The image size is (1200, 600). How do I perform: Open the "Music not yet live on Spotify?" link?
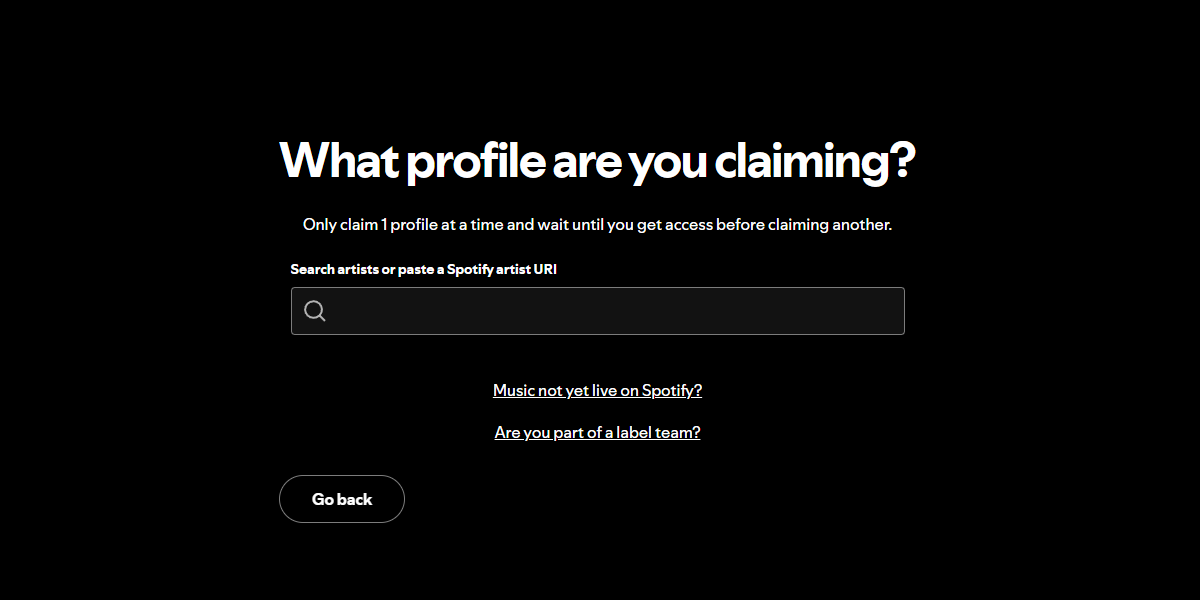click(x=597, y=390)
